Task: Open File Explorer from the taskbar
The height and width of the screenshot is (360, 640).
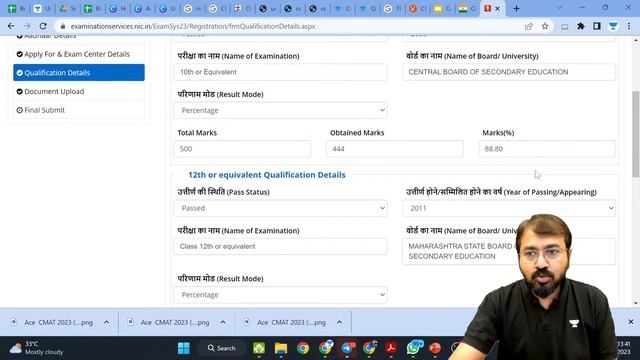Action: click(x=281, y=348)
